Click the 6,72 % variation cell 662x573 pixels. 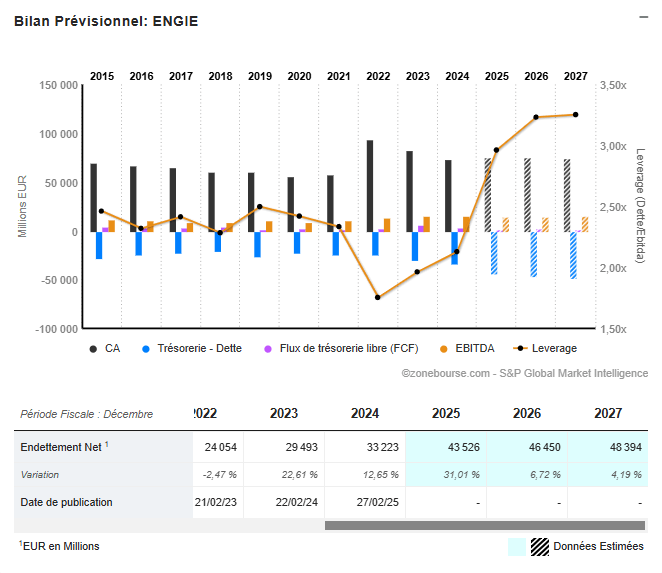click(x=545, y=475)
